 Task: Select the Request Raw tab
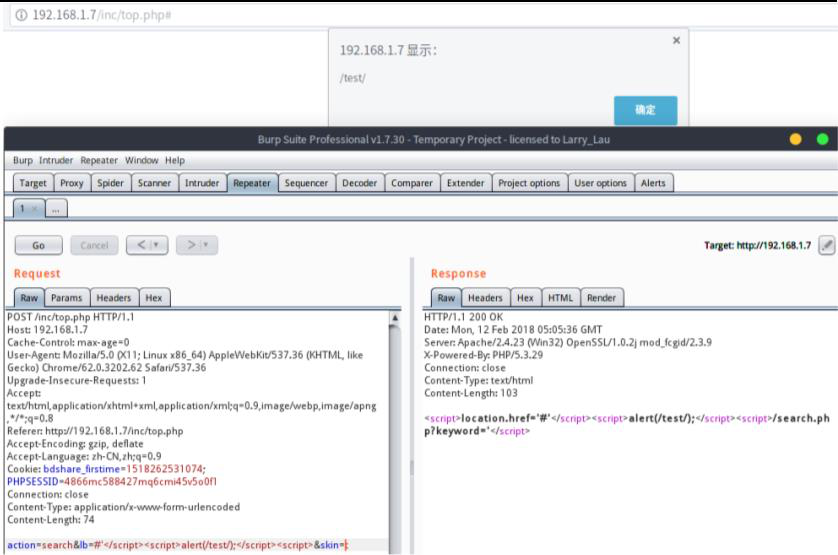pyautogui.click(x=29, y=298)
